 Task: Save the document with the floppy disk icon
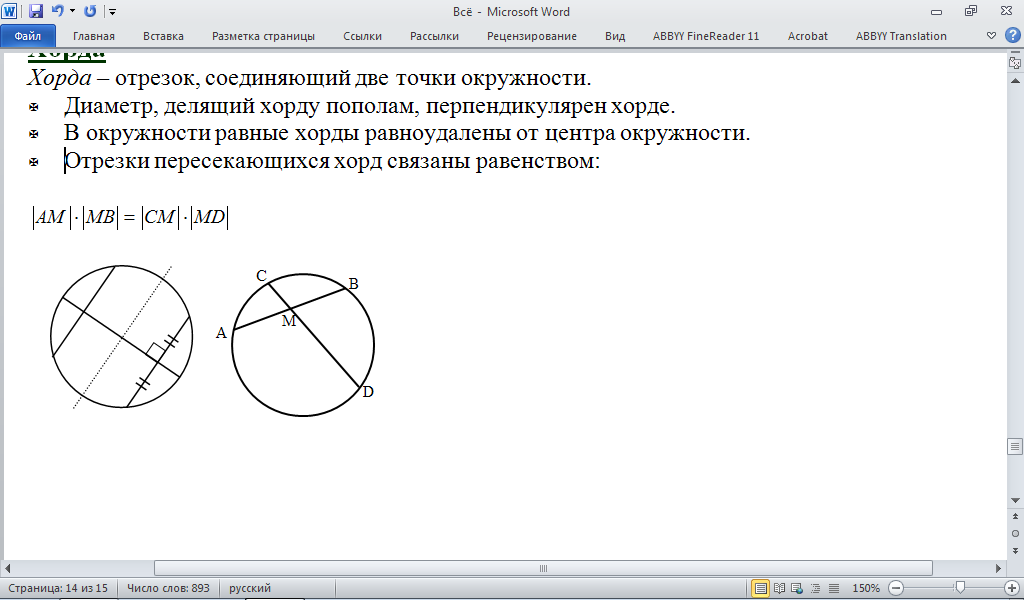click(36, 11)
